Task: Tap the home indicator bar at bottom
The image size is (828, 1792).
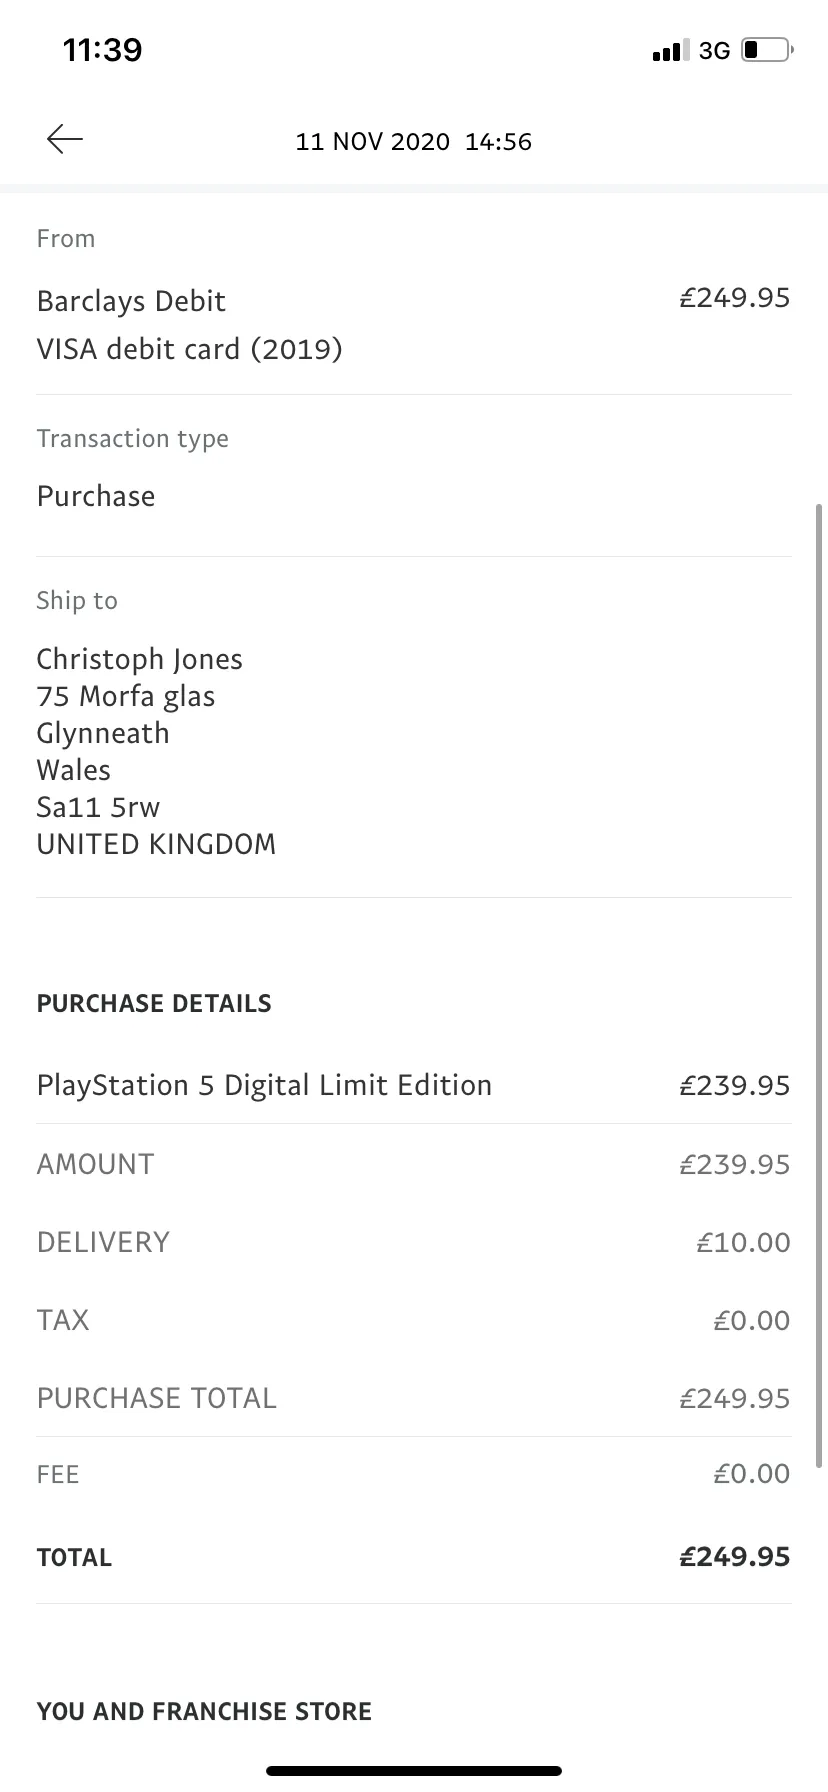Action: click(414, 1771)
